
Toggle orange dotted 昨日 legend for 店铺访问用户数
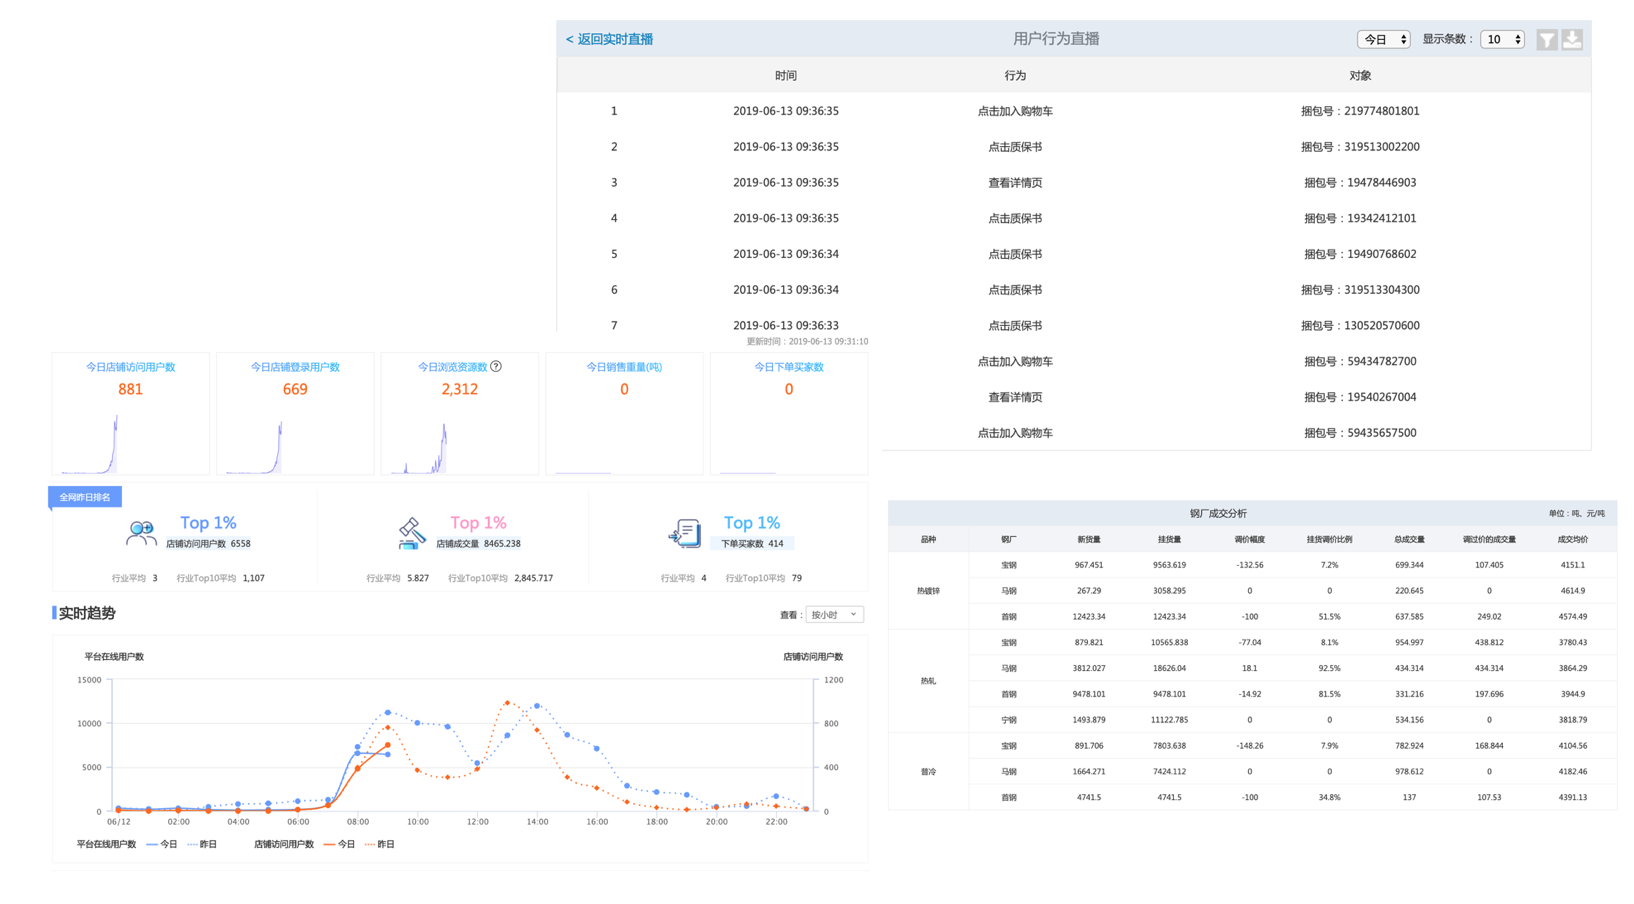pyautogui.click(x=379, y=844)
